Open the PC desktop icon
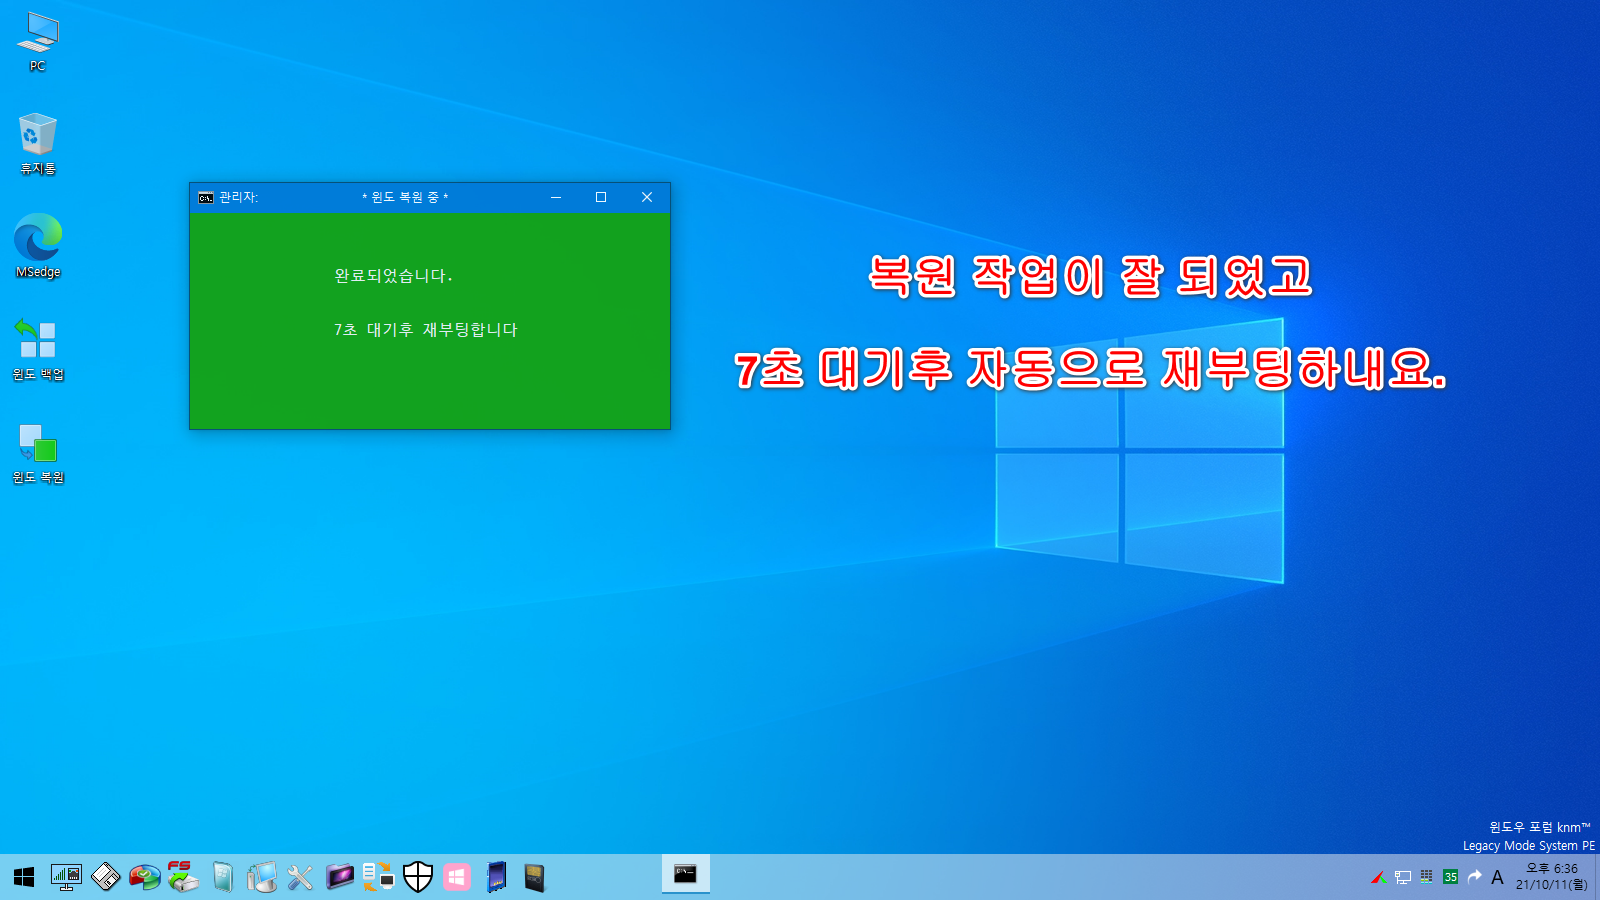This screenshot has width=1600, height=900. coord(38,42)
